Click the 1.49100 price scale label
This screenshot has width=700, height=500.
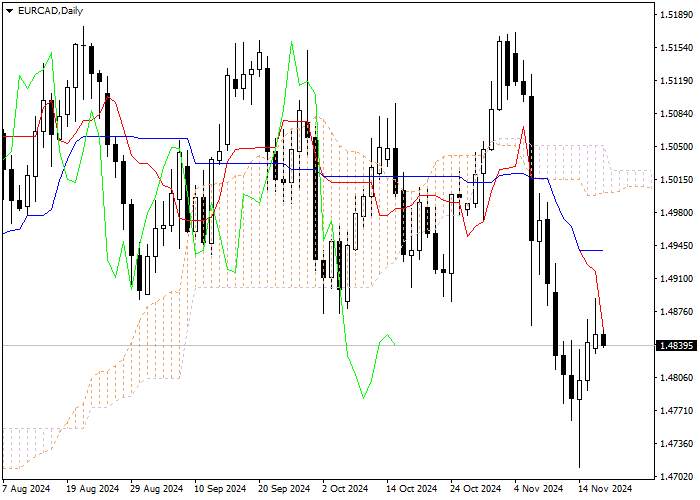(x=676, y=279)
